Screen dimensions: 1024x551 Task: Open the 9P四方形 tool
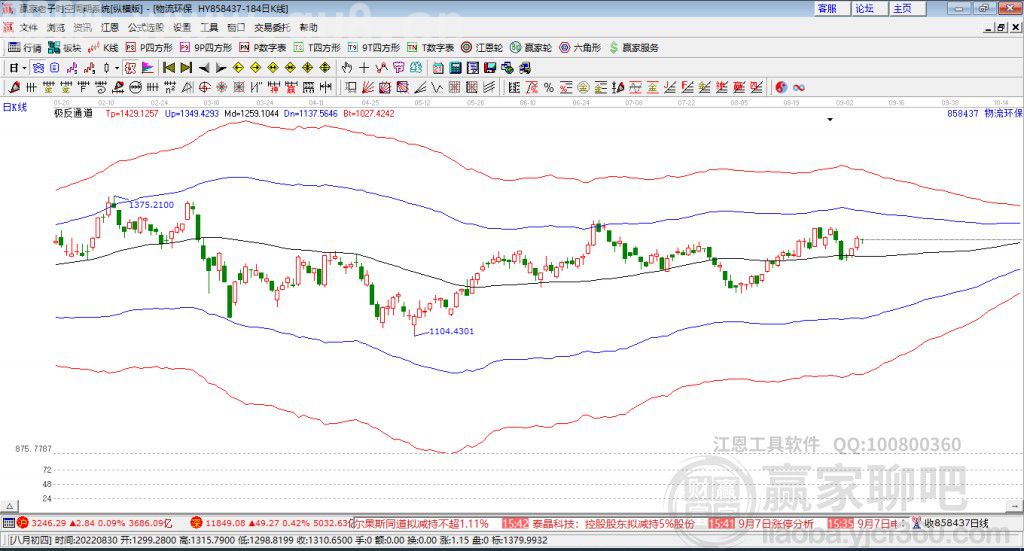tap(206, 48)
